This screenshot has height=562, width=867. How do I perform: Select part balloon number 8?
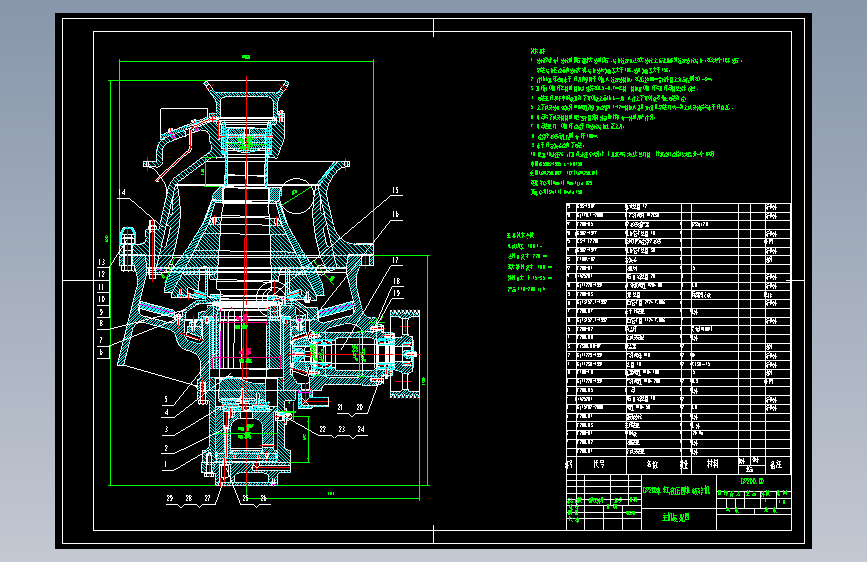point(101,323)
